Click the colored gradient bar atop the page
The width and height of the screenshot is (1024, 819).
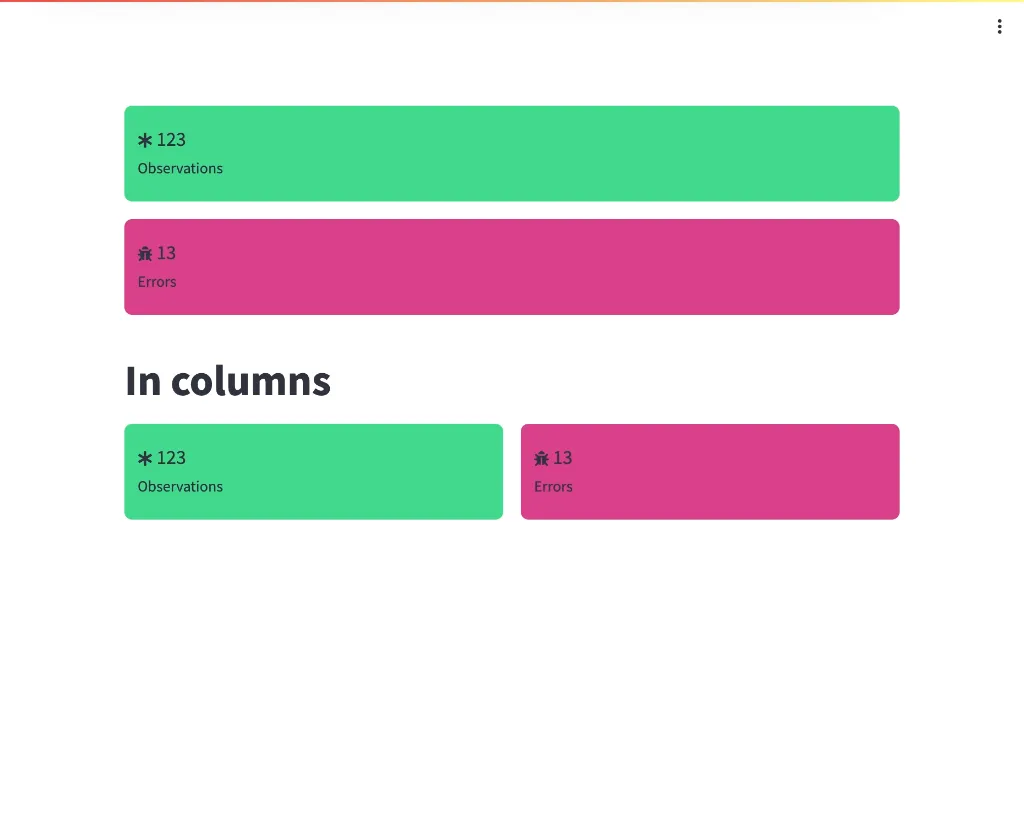point(512,1)
